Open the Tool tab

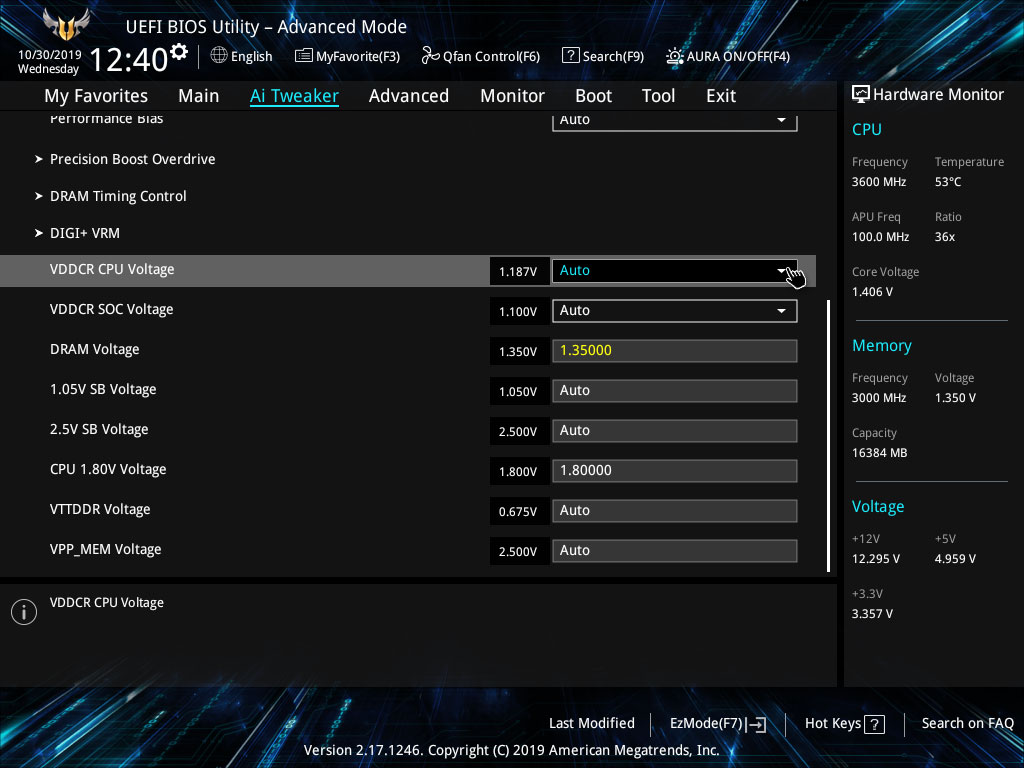(658, 96)
